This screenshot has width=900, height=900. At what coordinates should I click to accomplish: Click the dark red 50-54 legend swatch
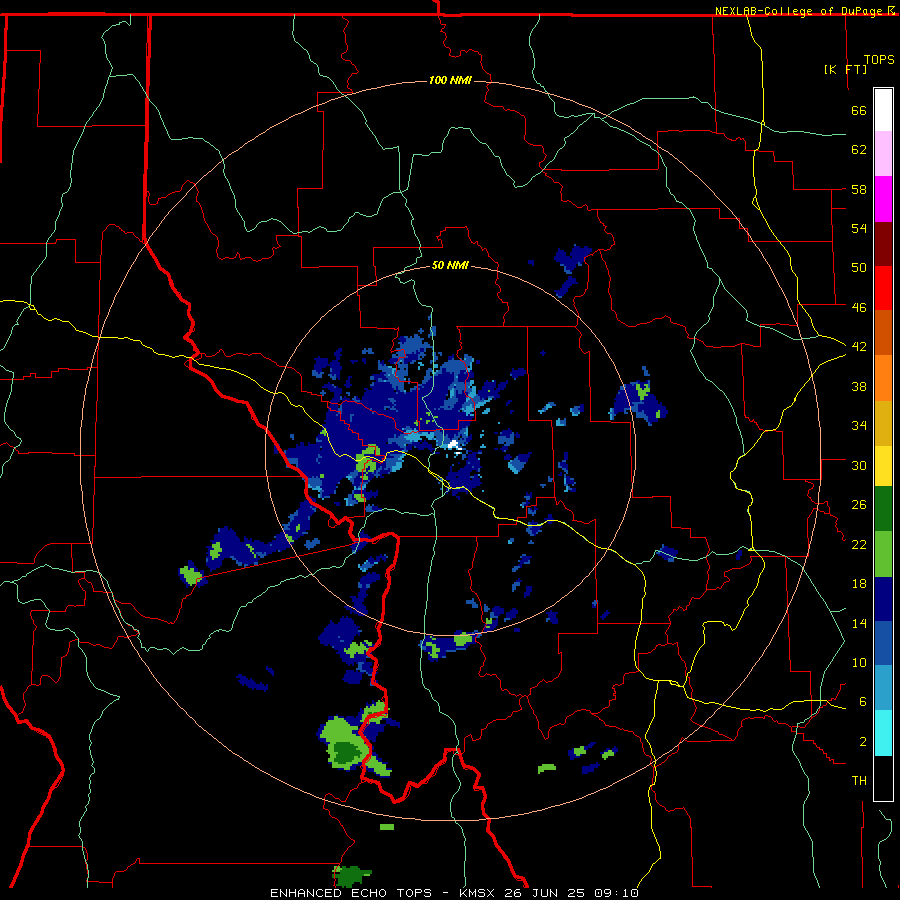pos(883,244)
